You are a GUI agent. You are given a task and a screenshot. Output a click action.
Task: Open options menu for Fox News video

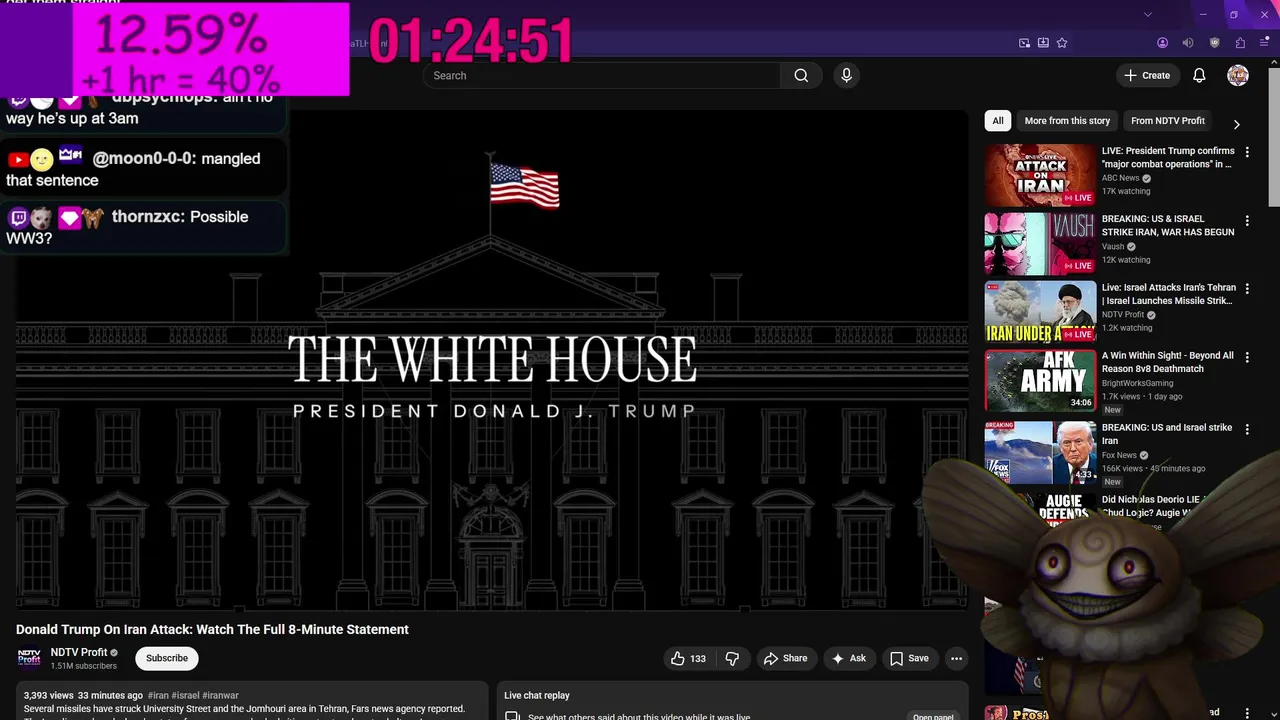click(x=1246, y=429)
